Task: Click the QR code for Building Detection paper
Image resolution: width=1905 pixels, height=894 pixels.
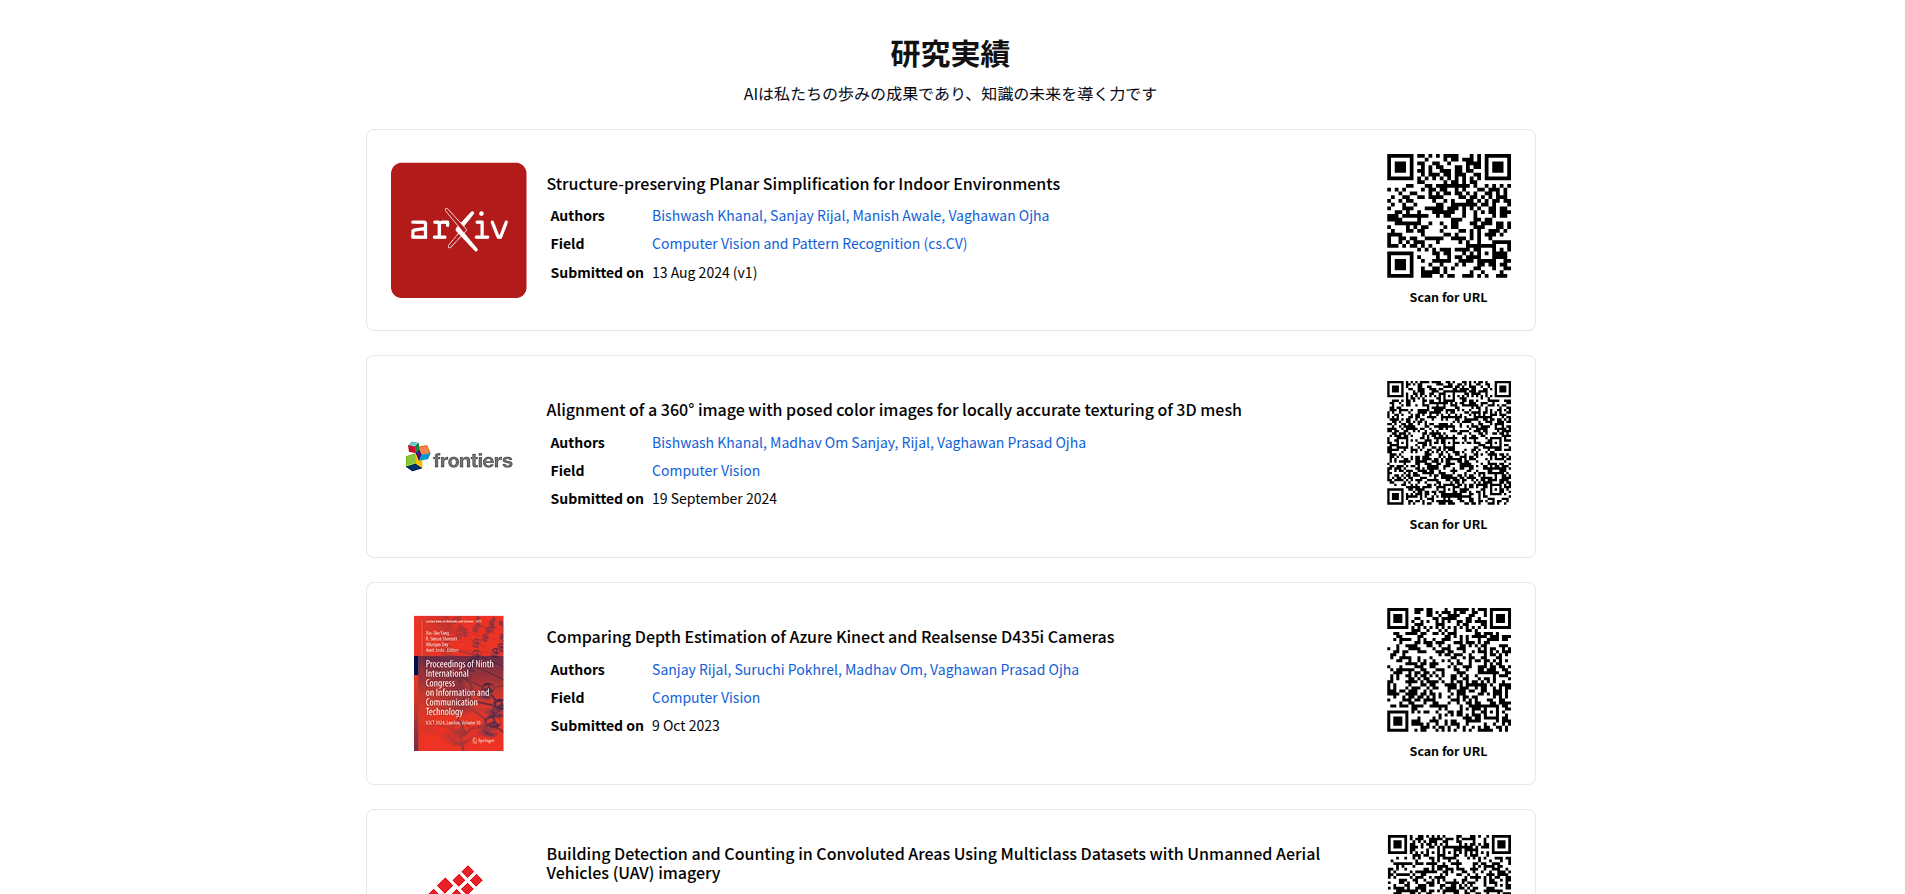Action: pyautogui.click(x=1447, y=864)
